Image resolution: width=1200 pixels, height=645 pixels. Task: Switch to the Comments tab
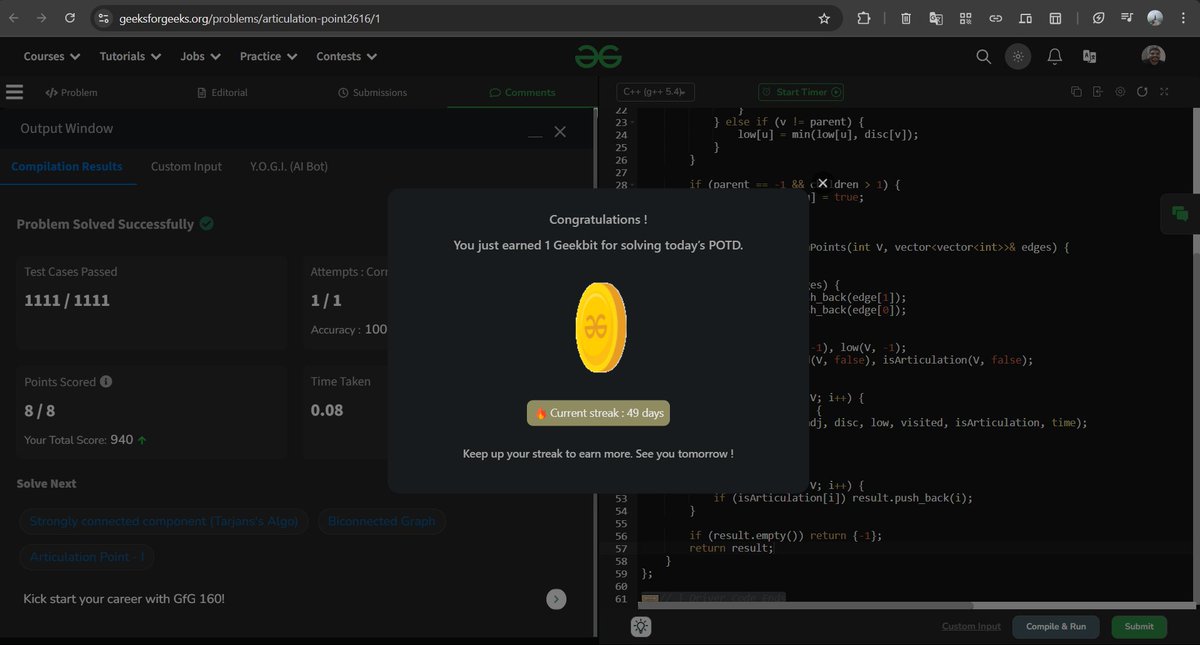tap(522, 92)
